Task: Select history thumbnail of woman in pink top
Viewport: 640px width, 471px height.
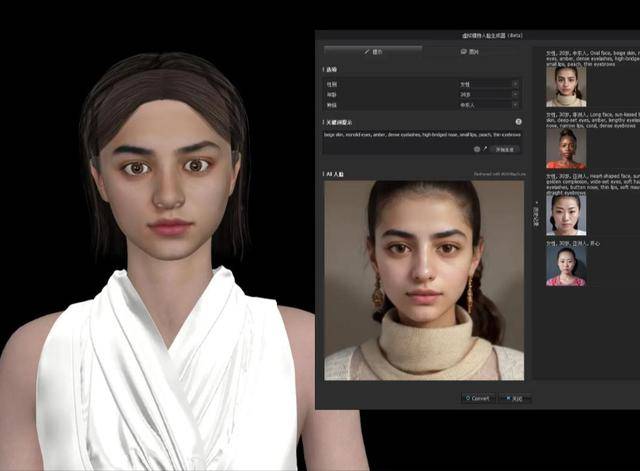Action: pyautogui.click(x=566, y=266)
